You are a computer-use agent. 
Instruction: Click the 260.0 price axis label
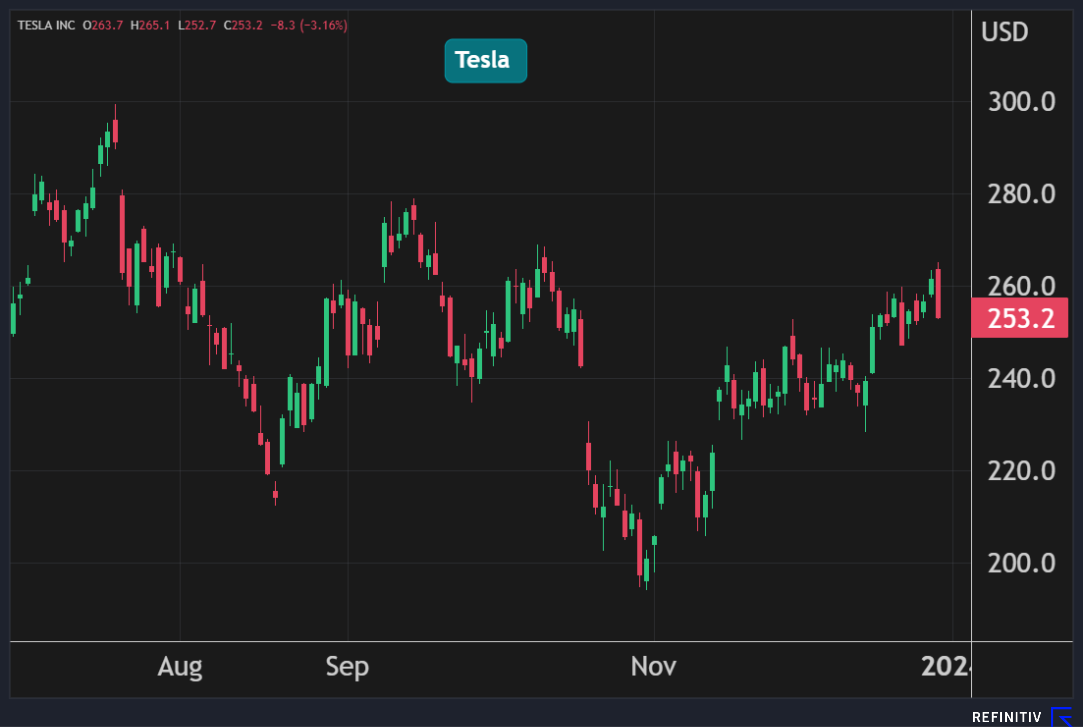coord(1022,285)
